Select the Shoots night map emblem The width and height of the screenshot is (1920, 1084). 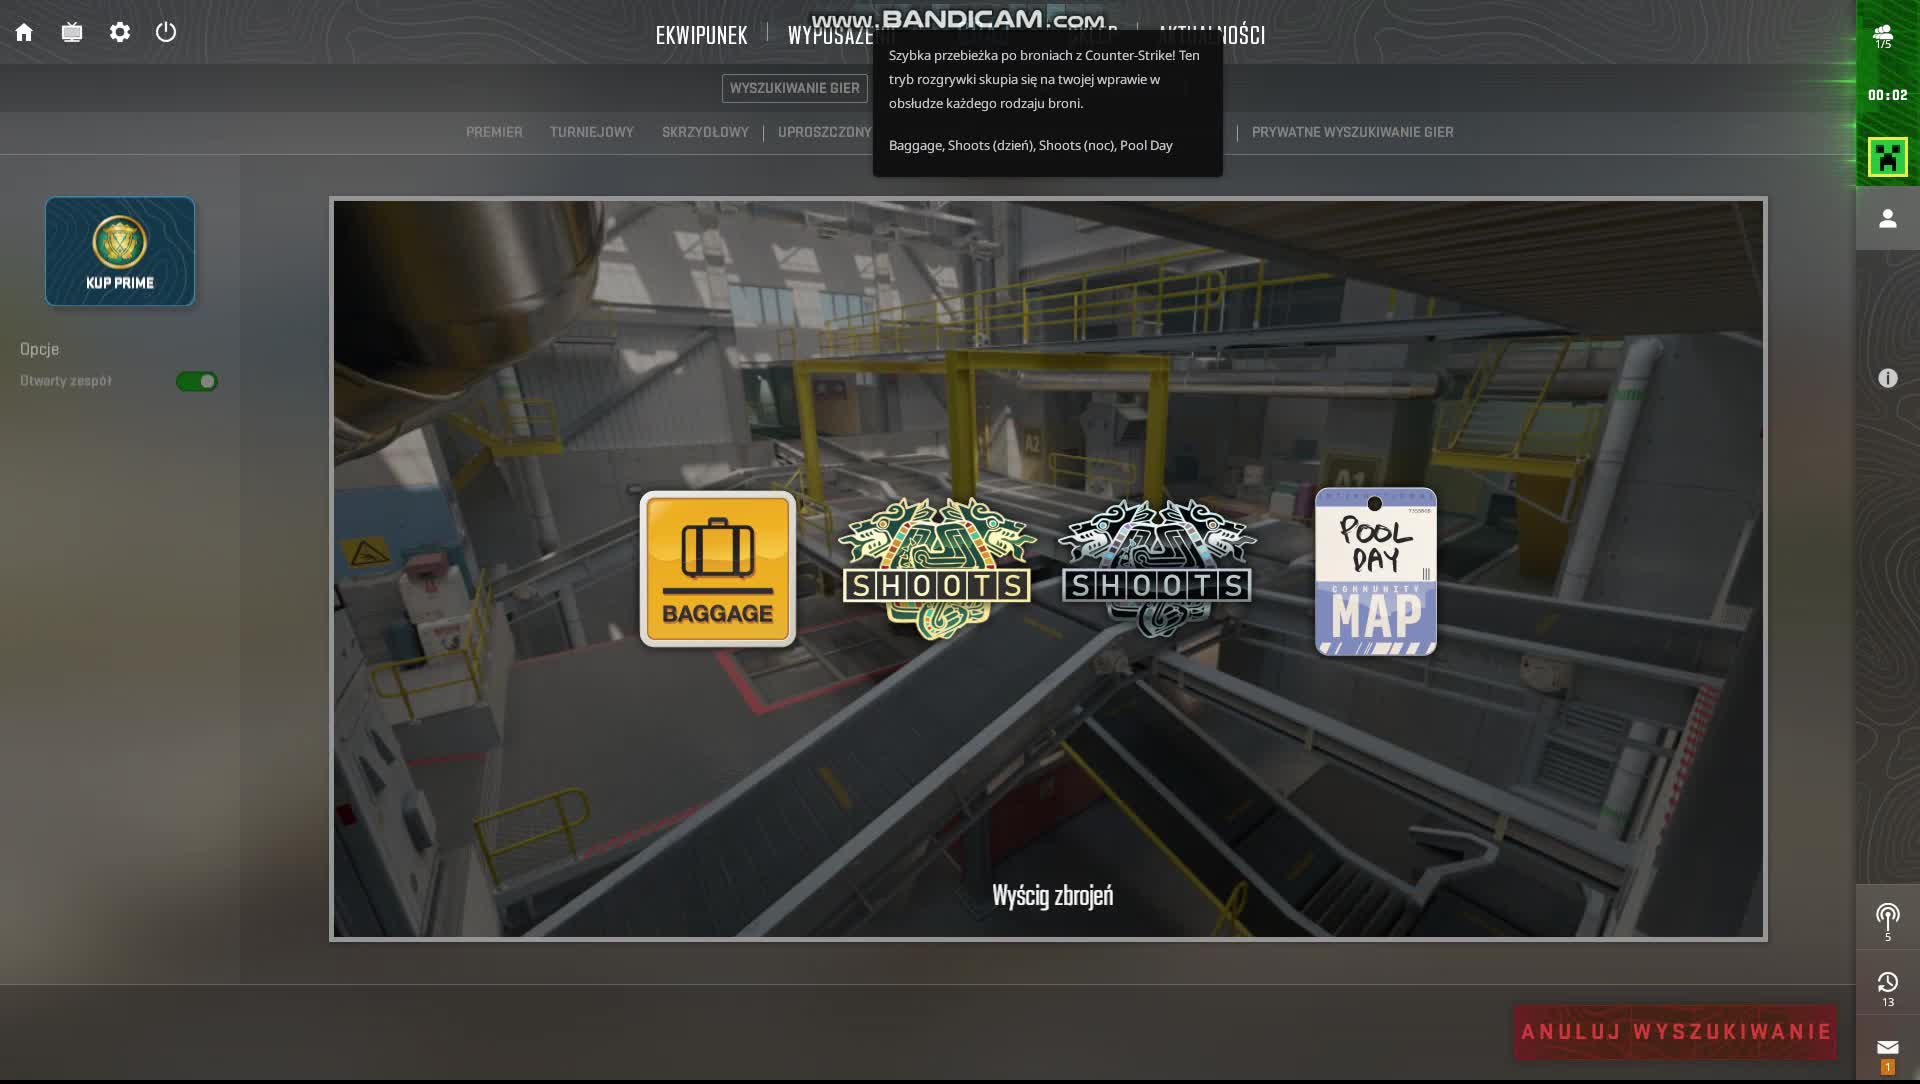click(1157, 569)
